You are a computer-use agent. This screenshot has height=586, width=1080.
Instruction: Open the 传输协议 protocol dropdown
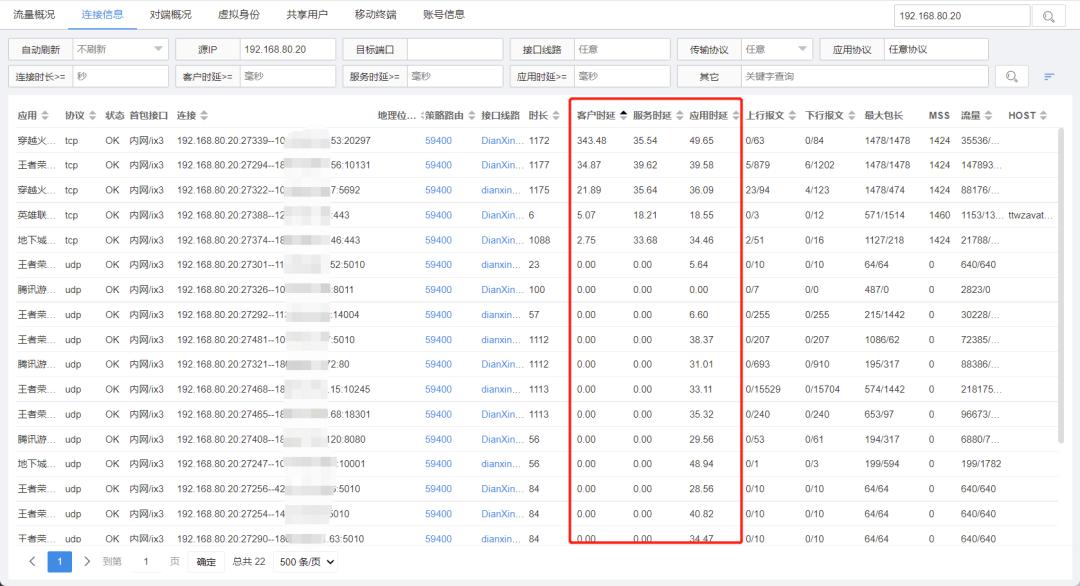tap(777, 48)
